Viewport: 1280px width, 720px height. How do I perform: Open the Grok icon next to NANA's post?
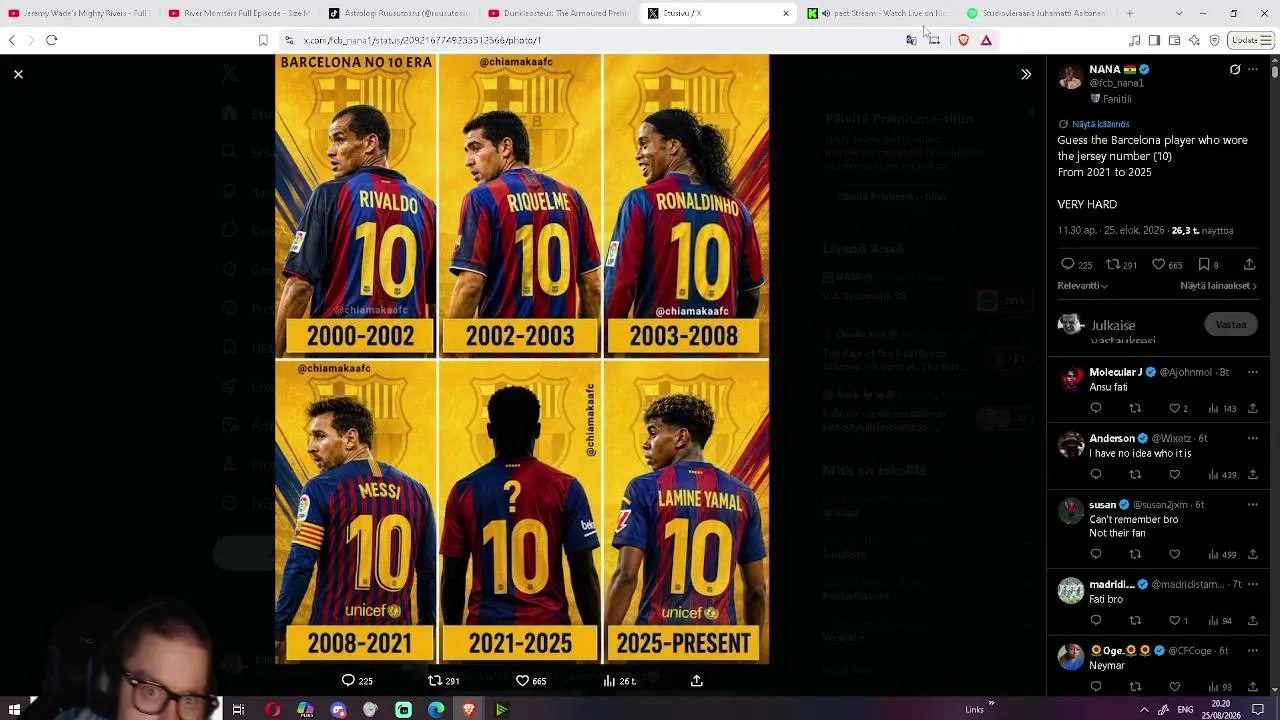point(1235,70)
